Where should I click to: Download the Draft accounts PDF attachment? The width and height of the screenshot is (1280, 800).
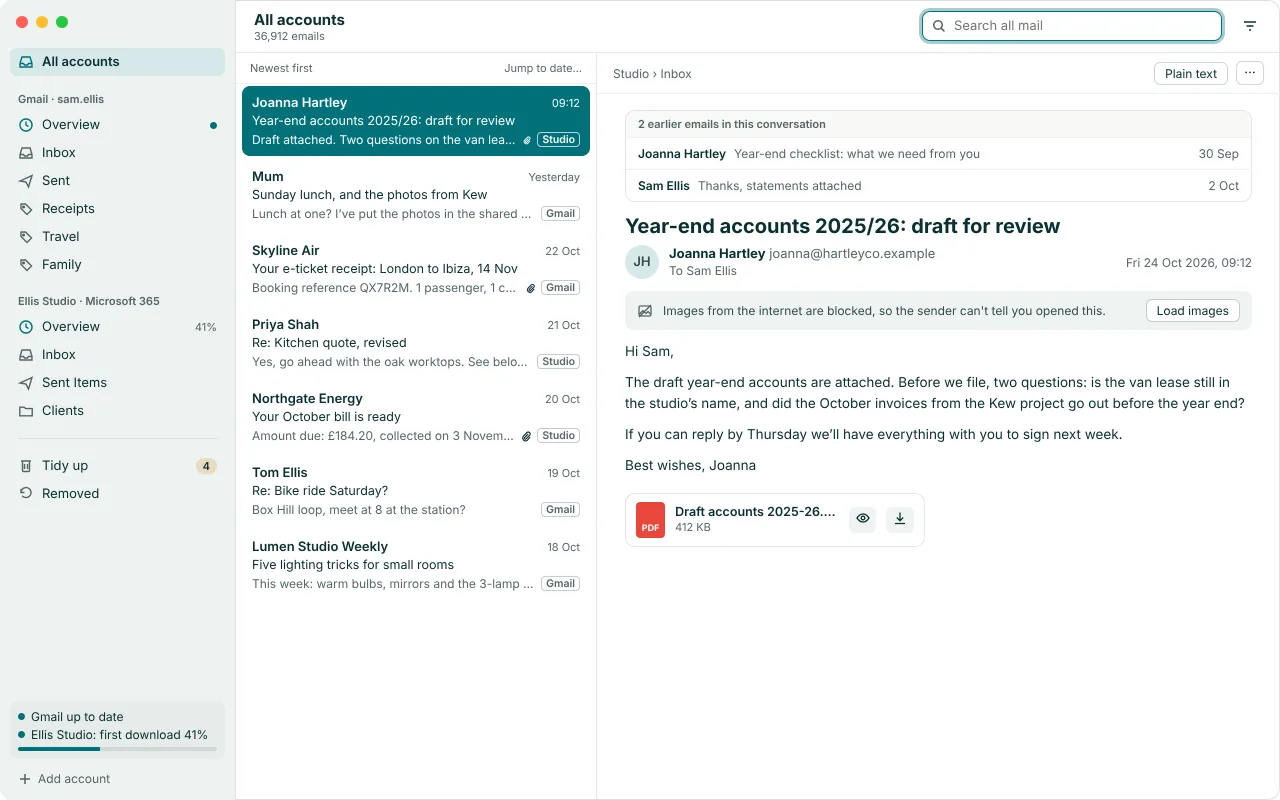tap(900, 519)
